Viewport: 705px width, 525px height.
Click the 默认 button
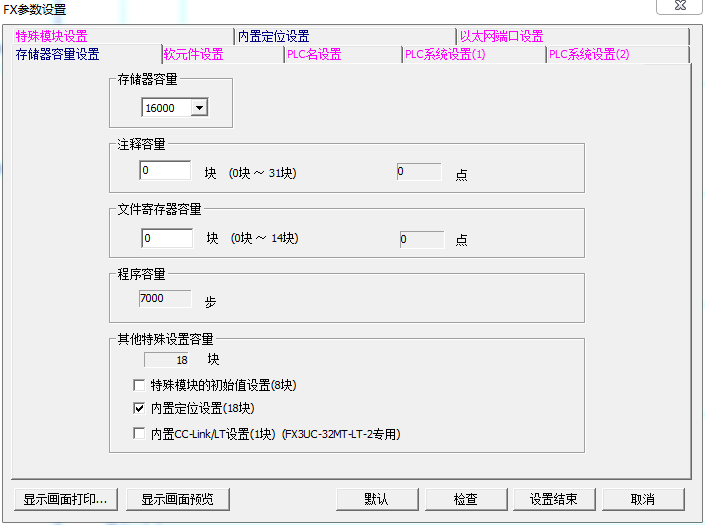point(376,499)
